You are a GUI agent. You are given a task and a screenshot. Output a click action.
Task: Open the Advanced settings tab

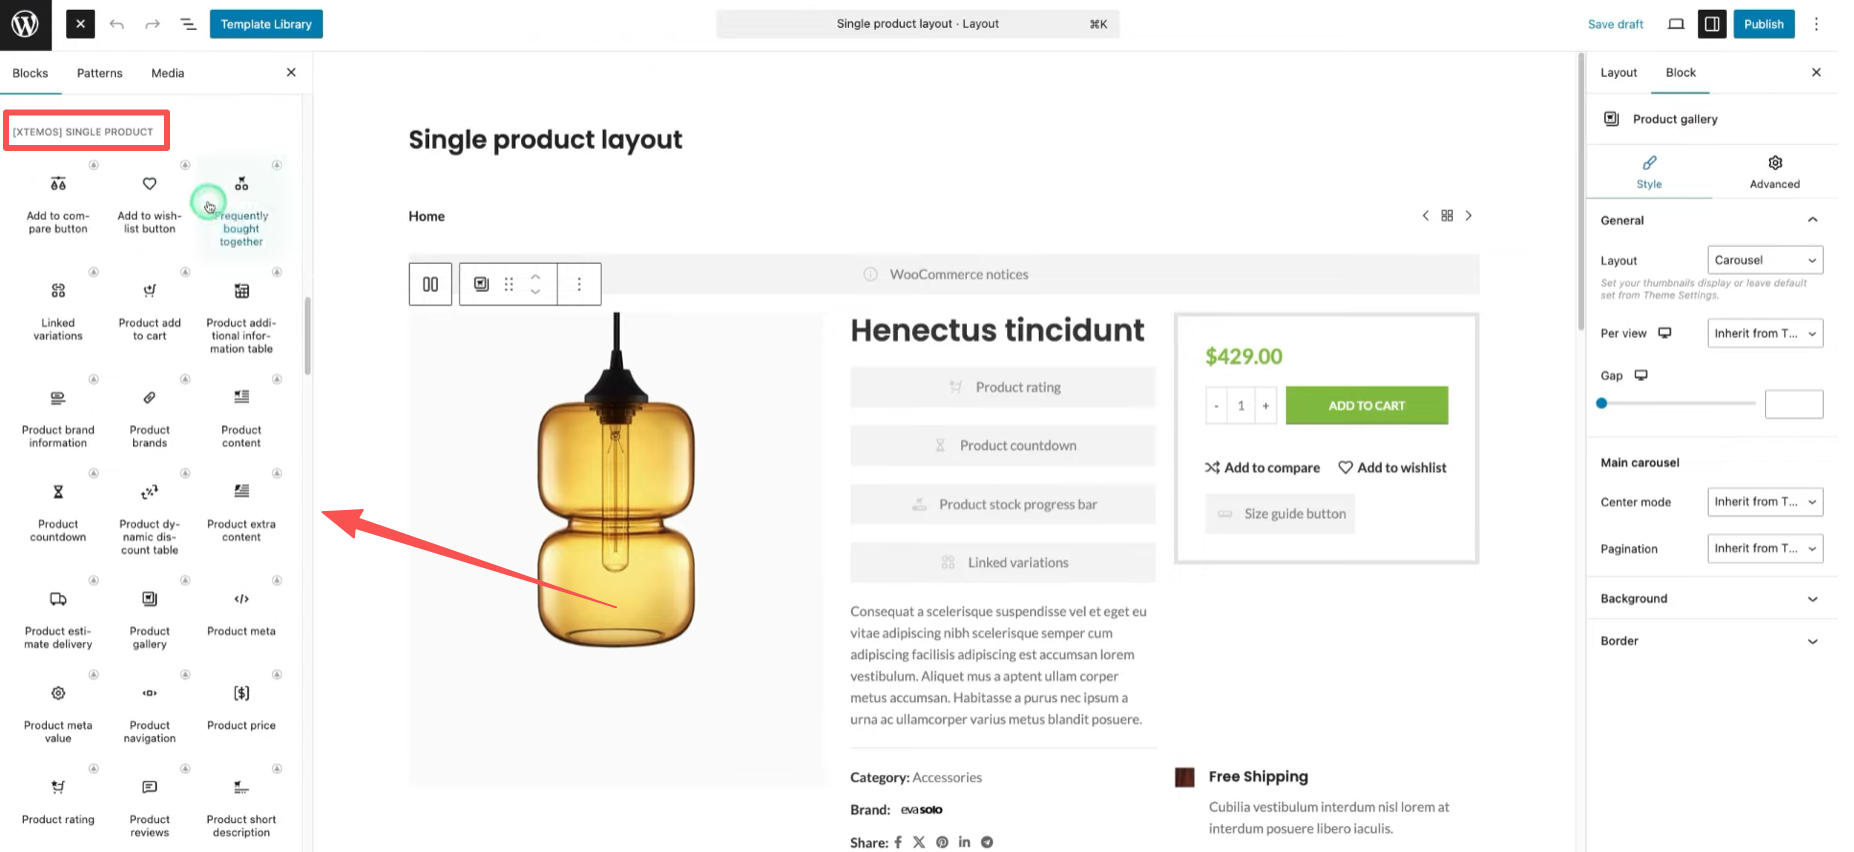[1774, 171]
